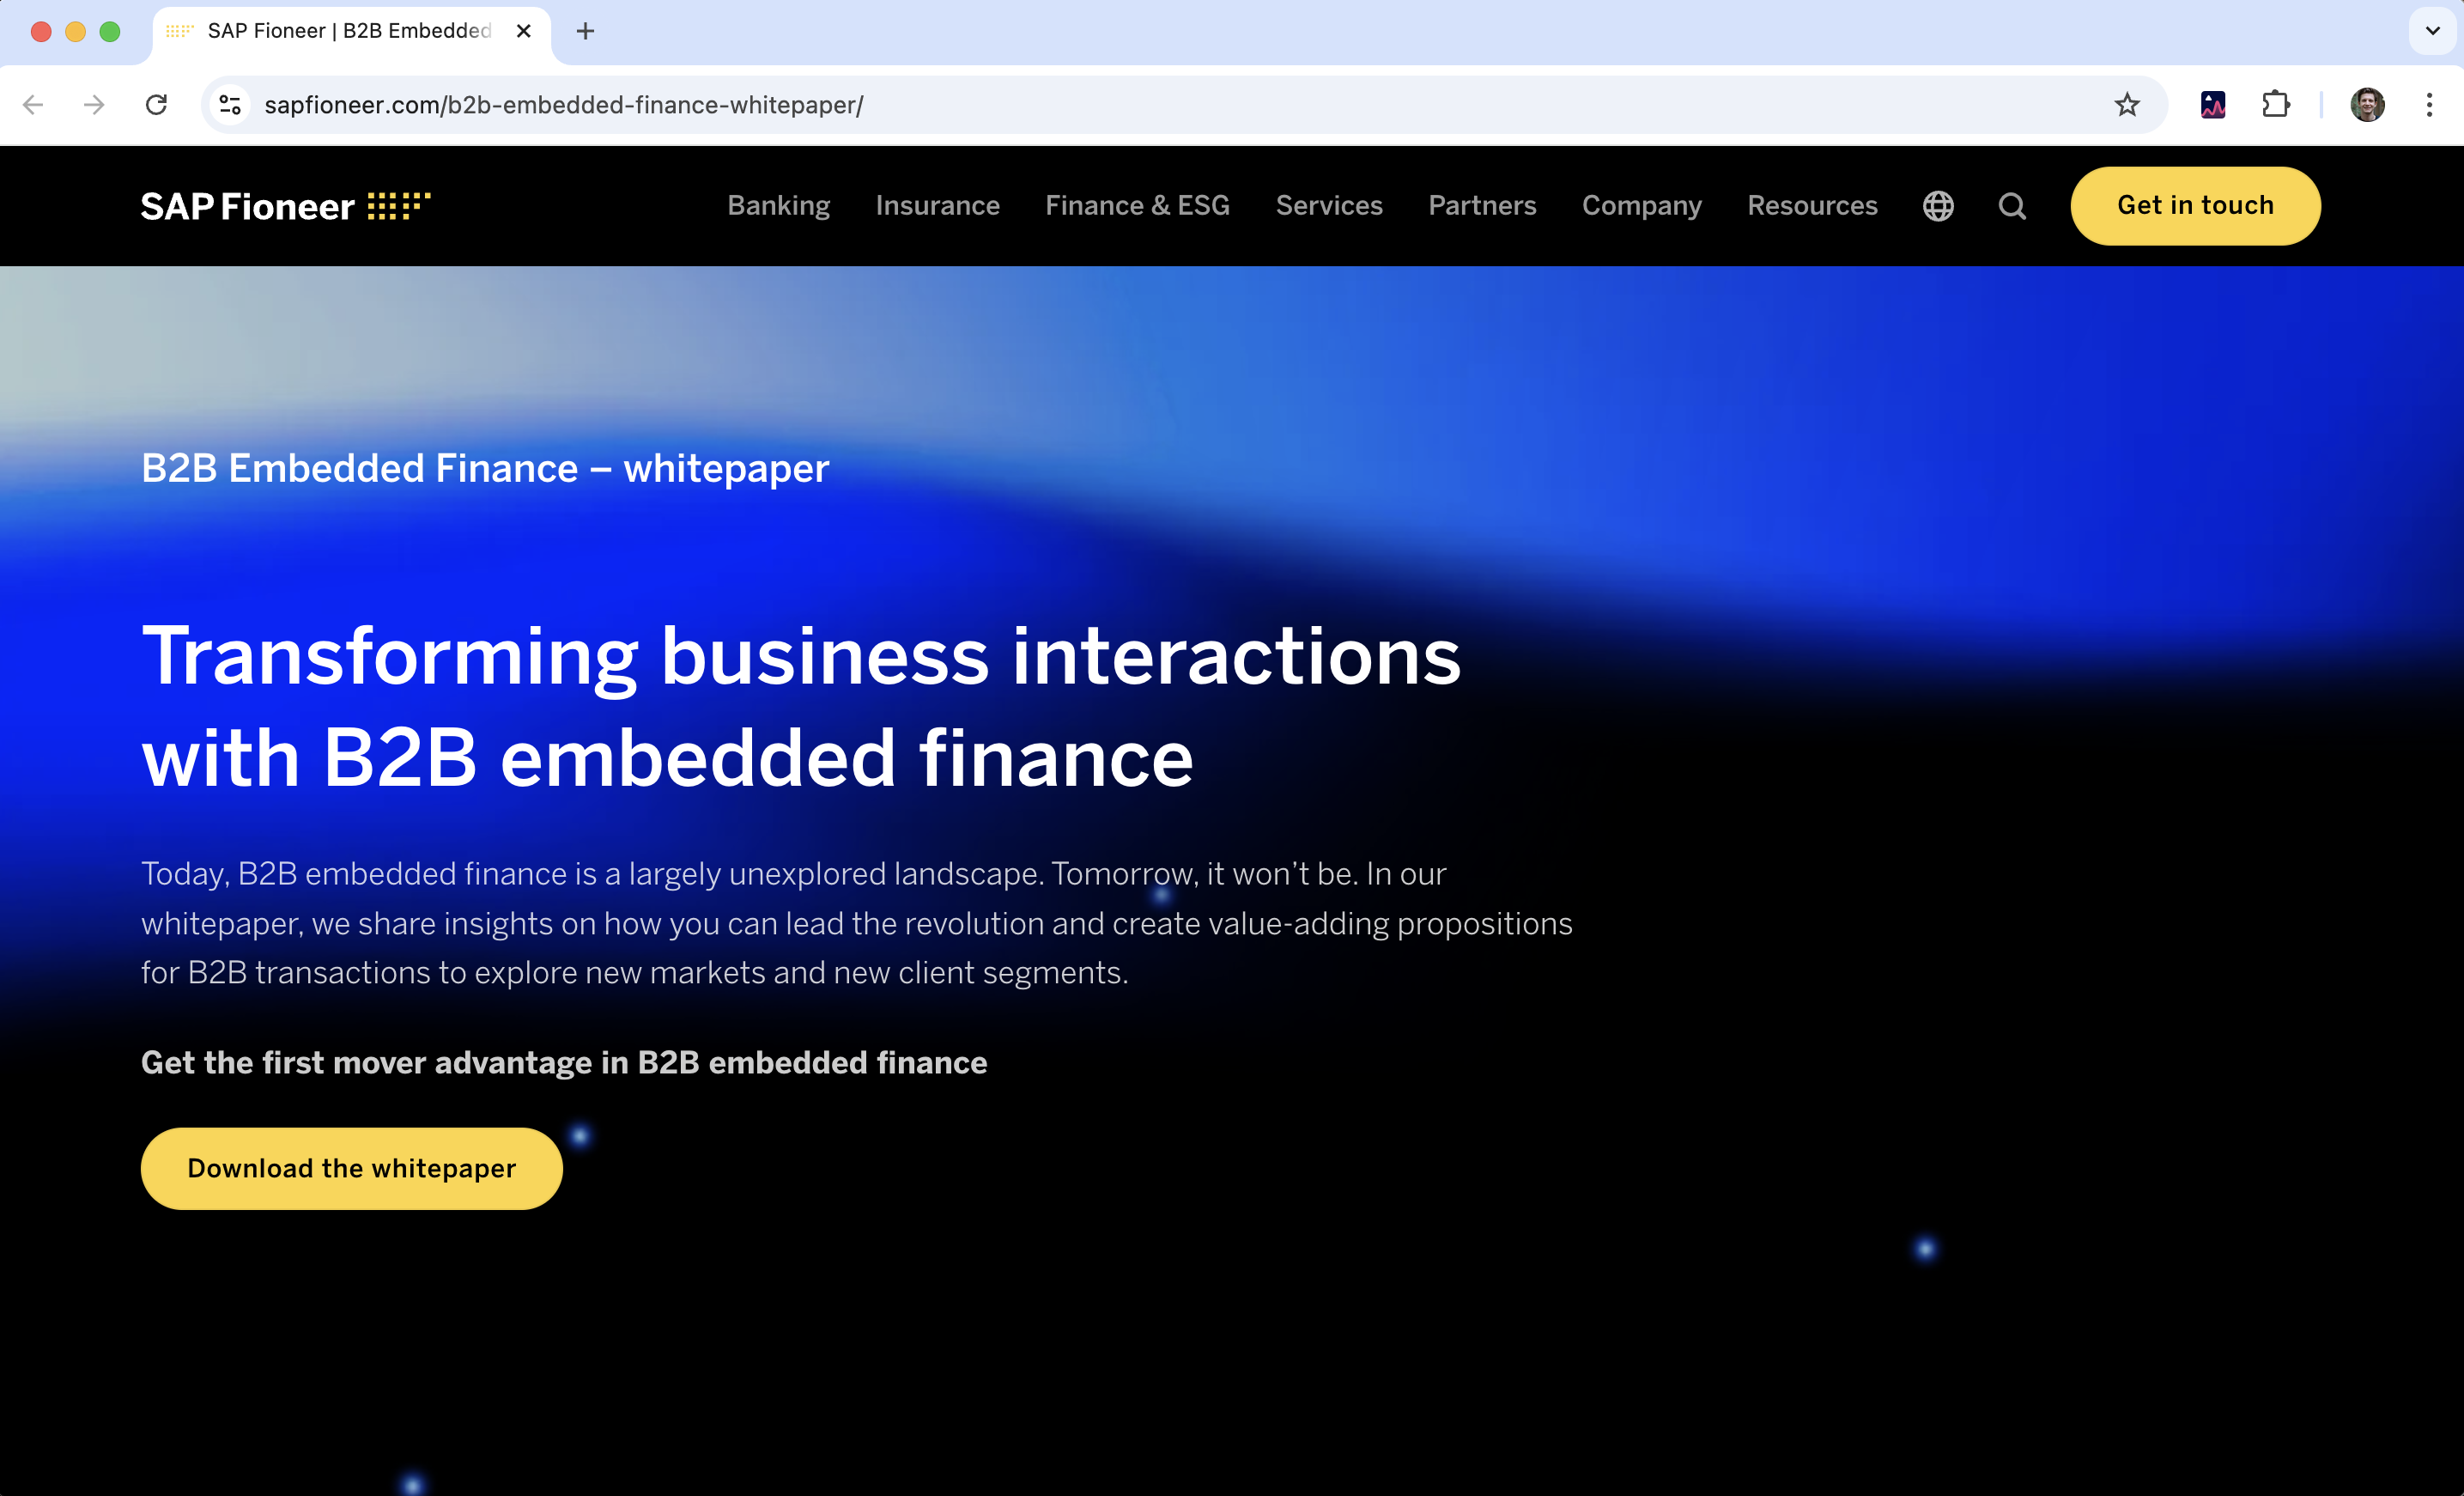Go to the SAP Fioneer logo homepage
Image resolution: width=2464 pixels, height=1496 pixels.
point(285,206)
